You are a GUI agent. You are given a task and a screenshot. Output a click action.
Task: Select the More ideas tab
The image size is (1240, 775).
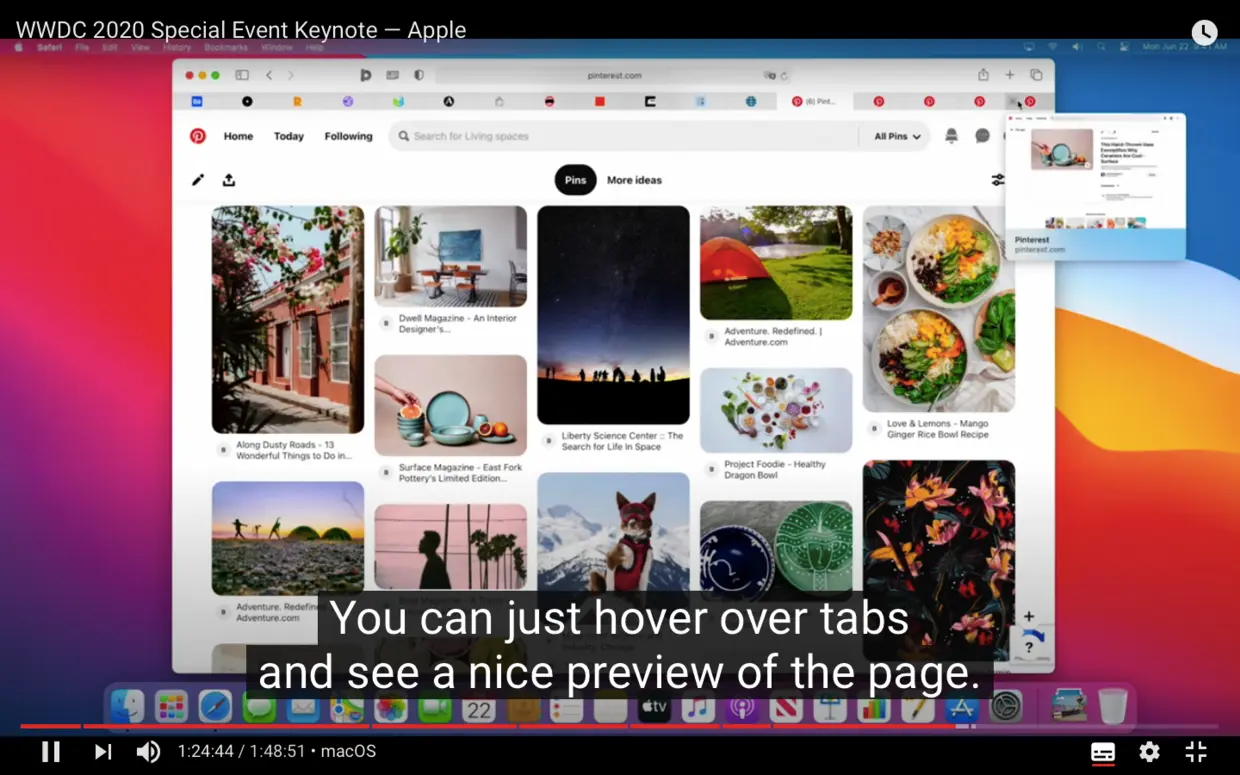(x=634, y=180)
